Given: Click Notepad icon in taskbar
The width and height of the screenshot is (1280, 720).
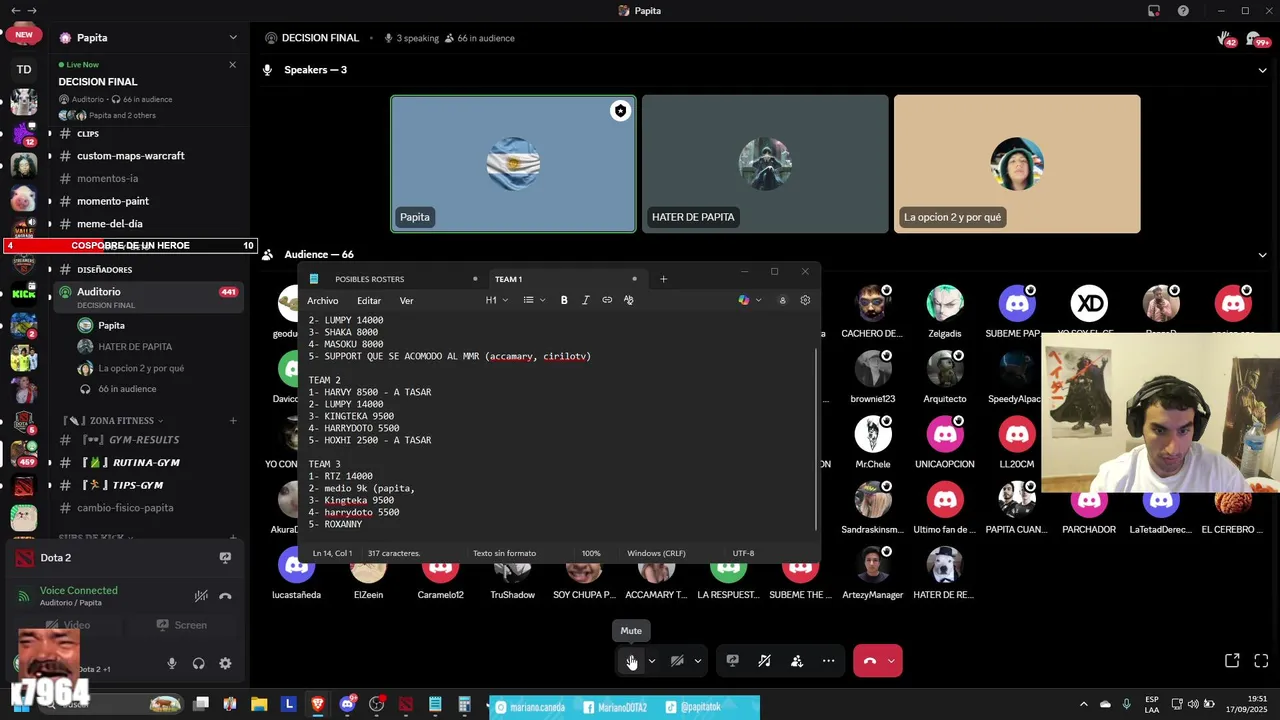Looking at the screenshot, I should [x=435, y=705].
